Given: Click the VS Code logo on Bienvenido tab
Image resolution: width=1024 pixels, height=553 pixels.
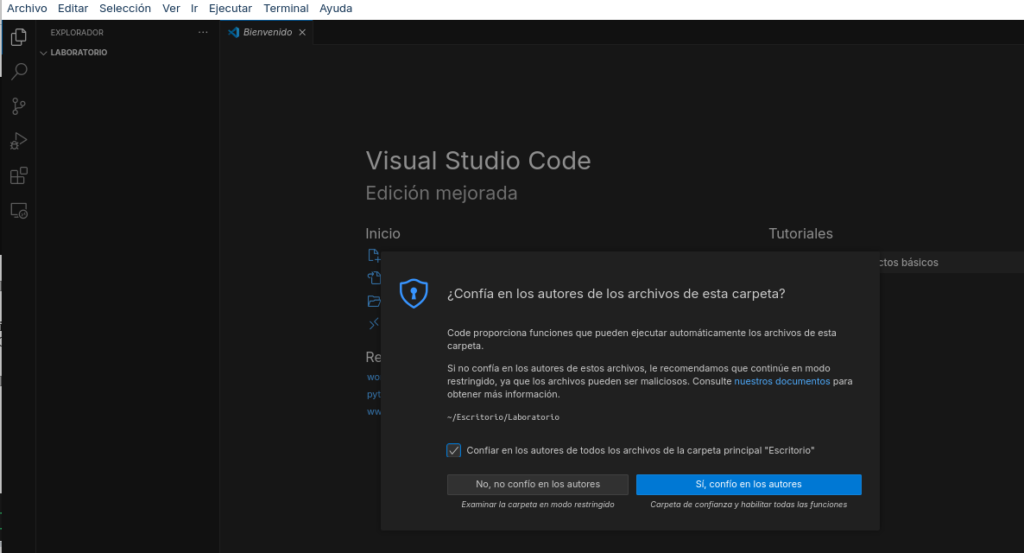Looking at the screenshot, I should click(234, 32).
